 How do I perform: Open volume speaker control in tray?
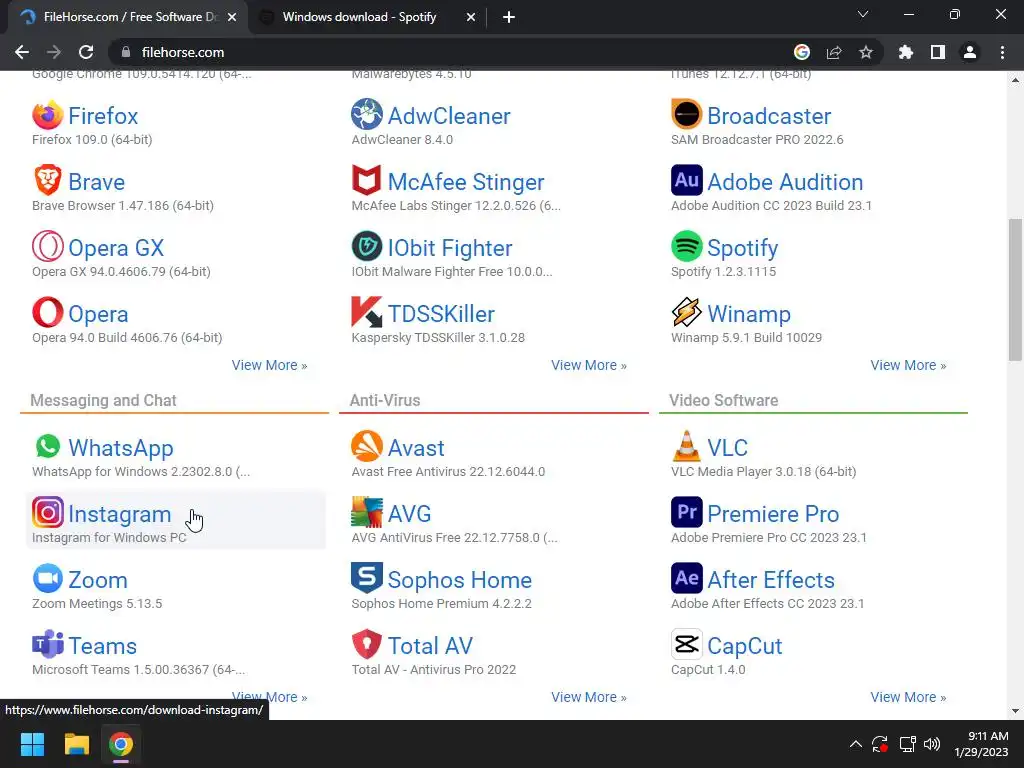pyautogui.click(x=932, y=744)
